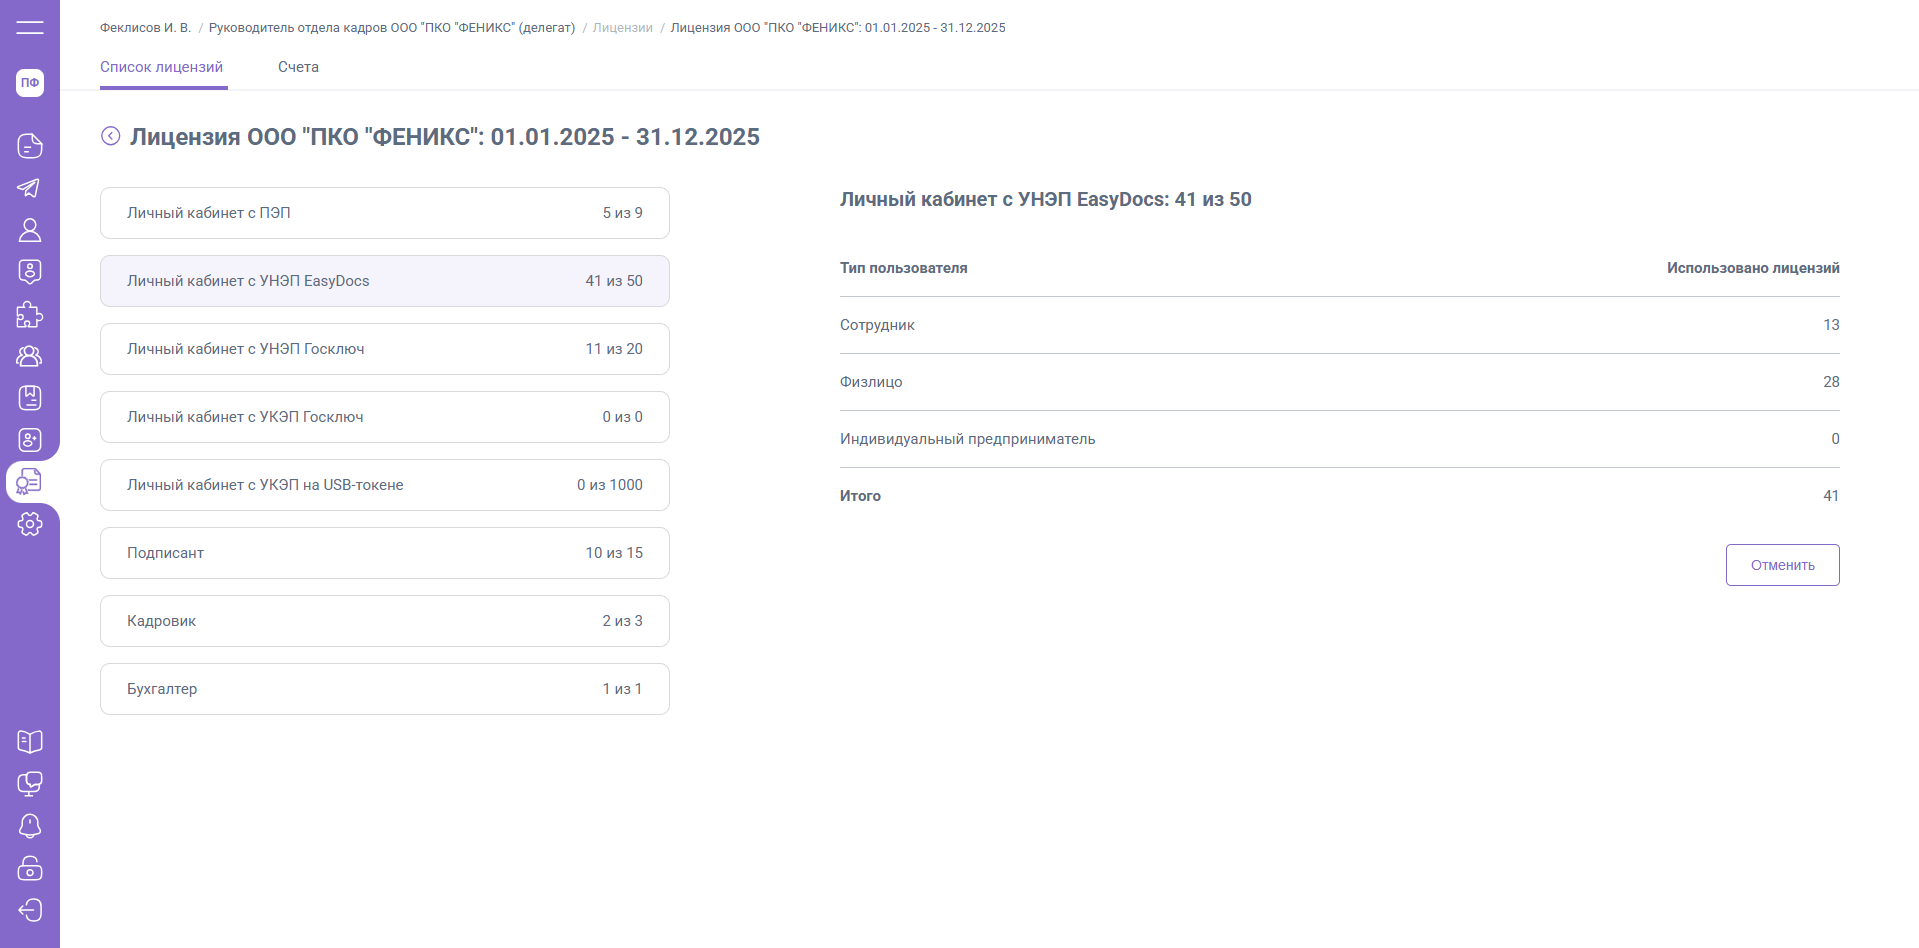Click the Лицензии breadcrumb link
Screen dimensions: 1919x948
(x=622, y=28)
